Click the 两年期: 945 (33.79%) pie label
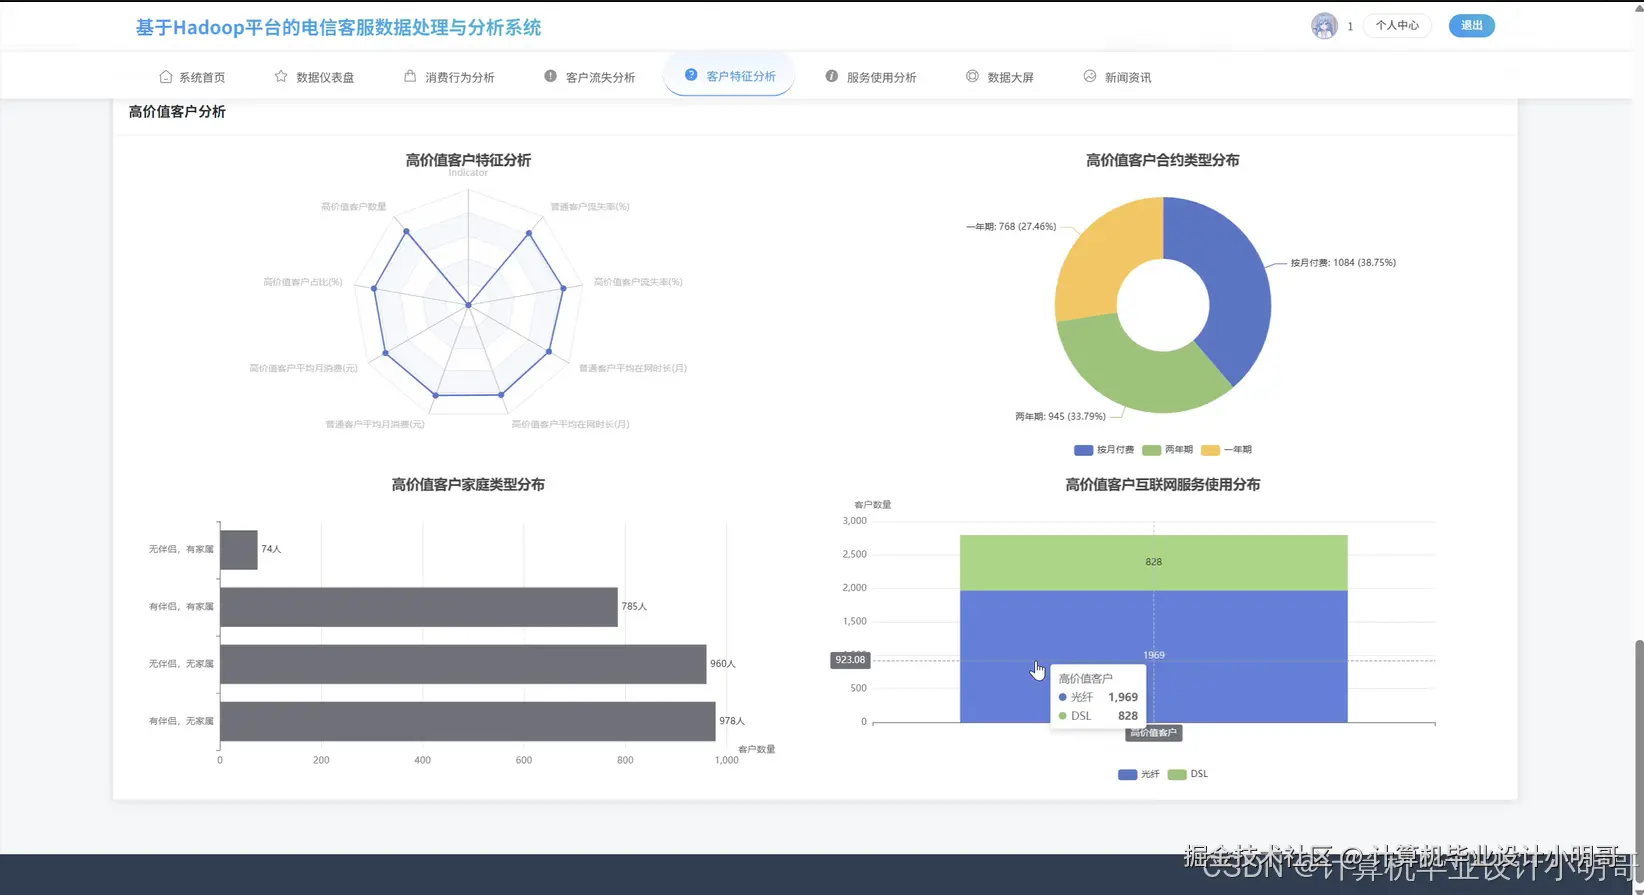 tap(1061, 417)
